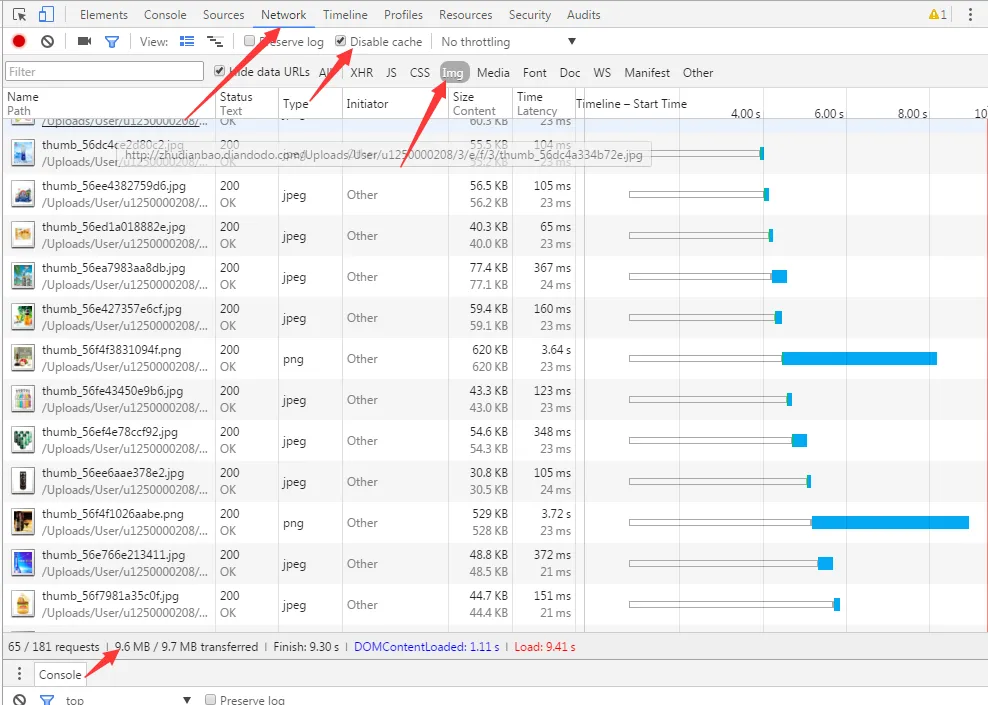Filter requests by Other type
988x705 pixels.
pos(698,72)
